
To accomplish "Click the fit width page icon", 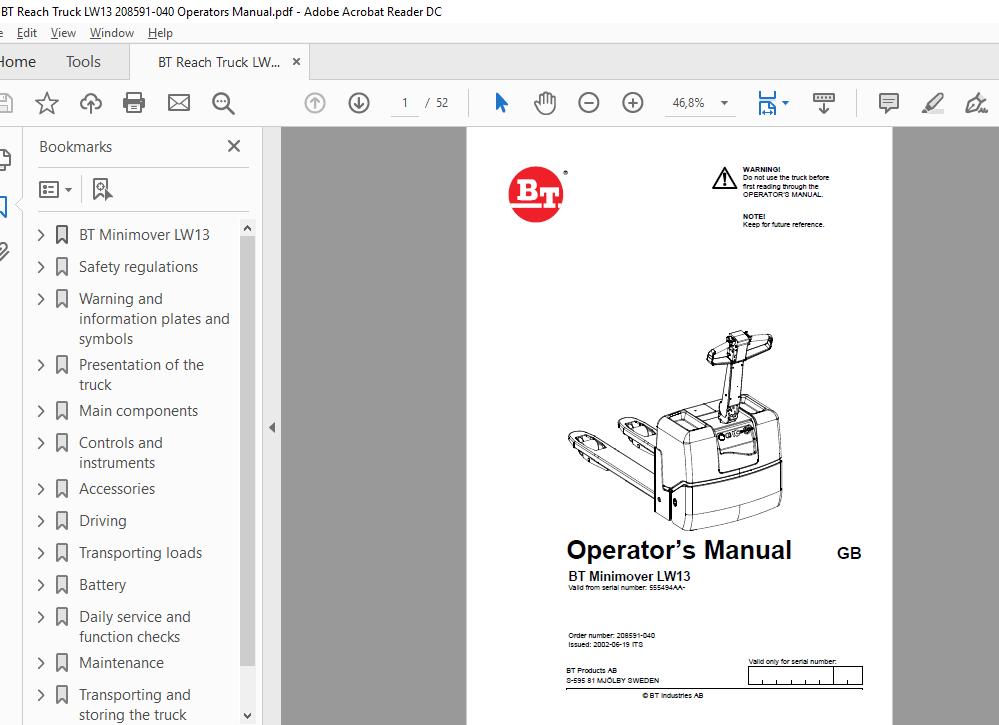I will [x=767, y=103].
